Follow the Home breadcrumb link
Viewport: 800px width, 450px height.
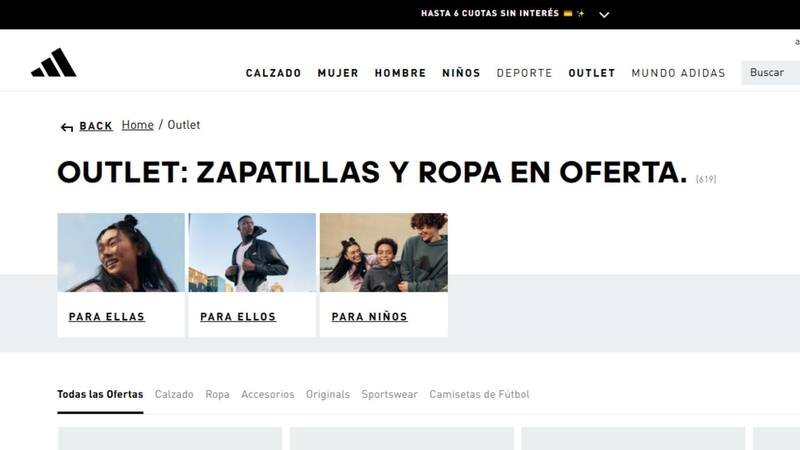(137, 125)
